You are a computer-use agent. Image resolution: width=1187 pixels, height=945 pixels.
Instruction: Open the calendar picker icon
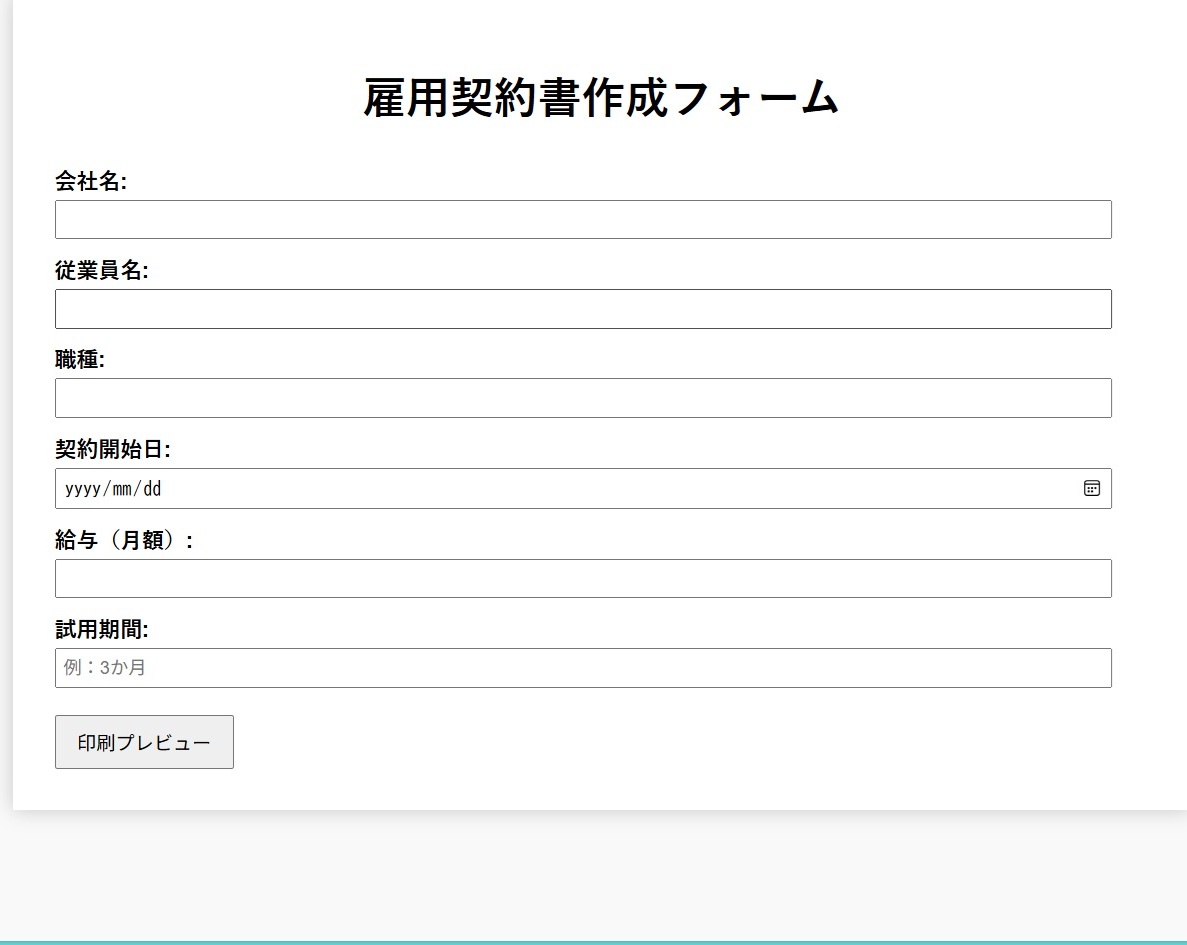[1092, 488]
